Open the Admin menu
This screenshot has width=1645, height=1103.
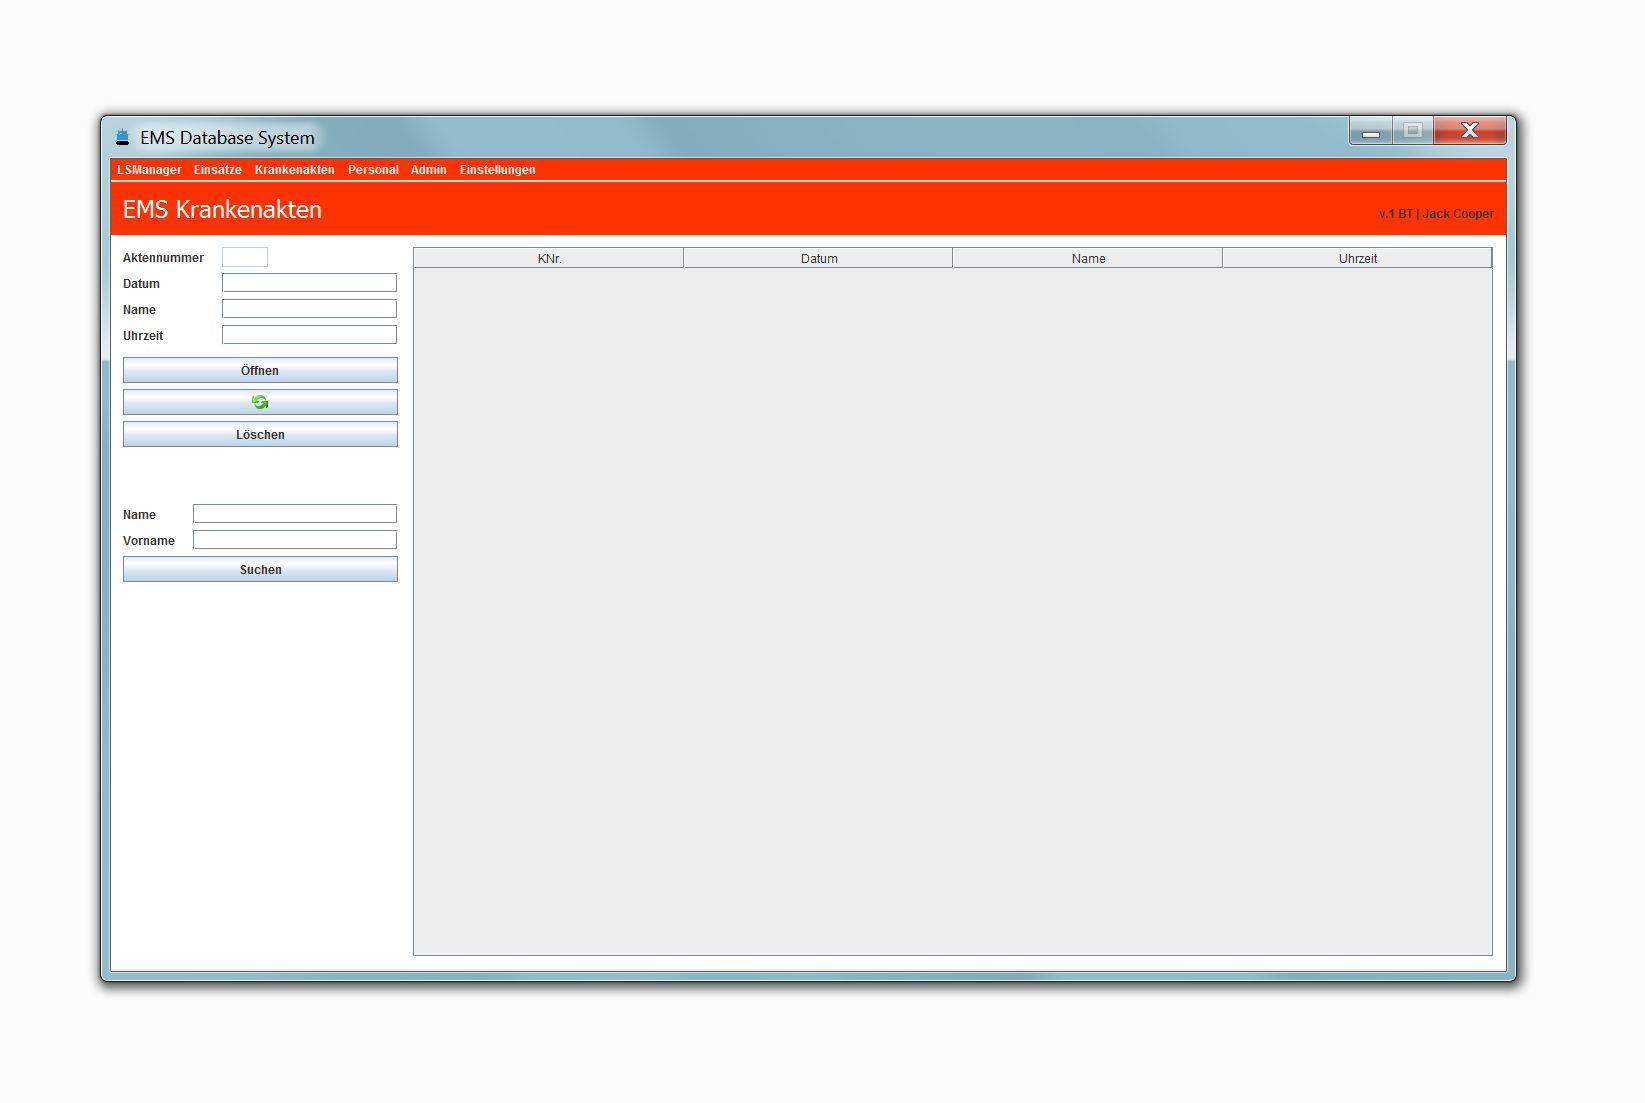click(x=428, y=170)
